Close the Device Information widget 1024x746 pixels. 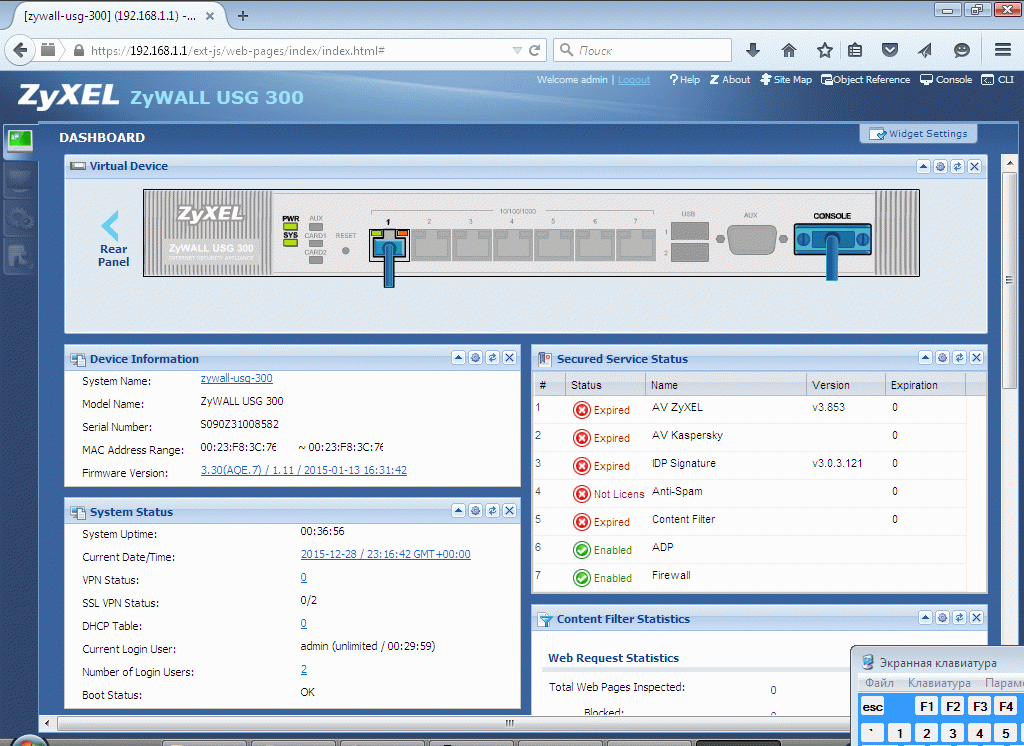click(x=509, y=357)
